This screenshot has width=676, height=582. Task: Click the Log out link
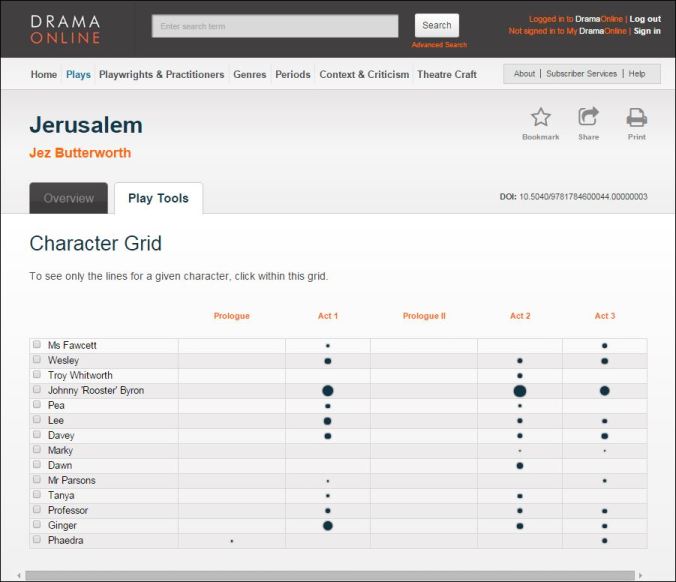click(645, 19)
